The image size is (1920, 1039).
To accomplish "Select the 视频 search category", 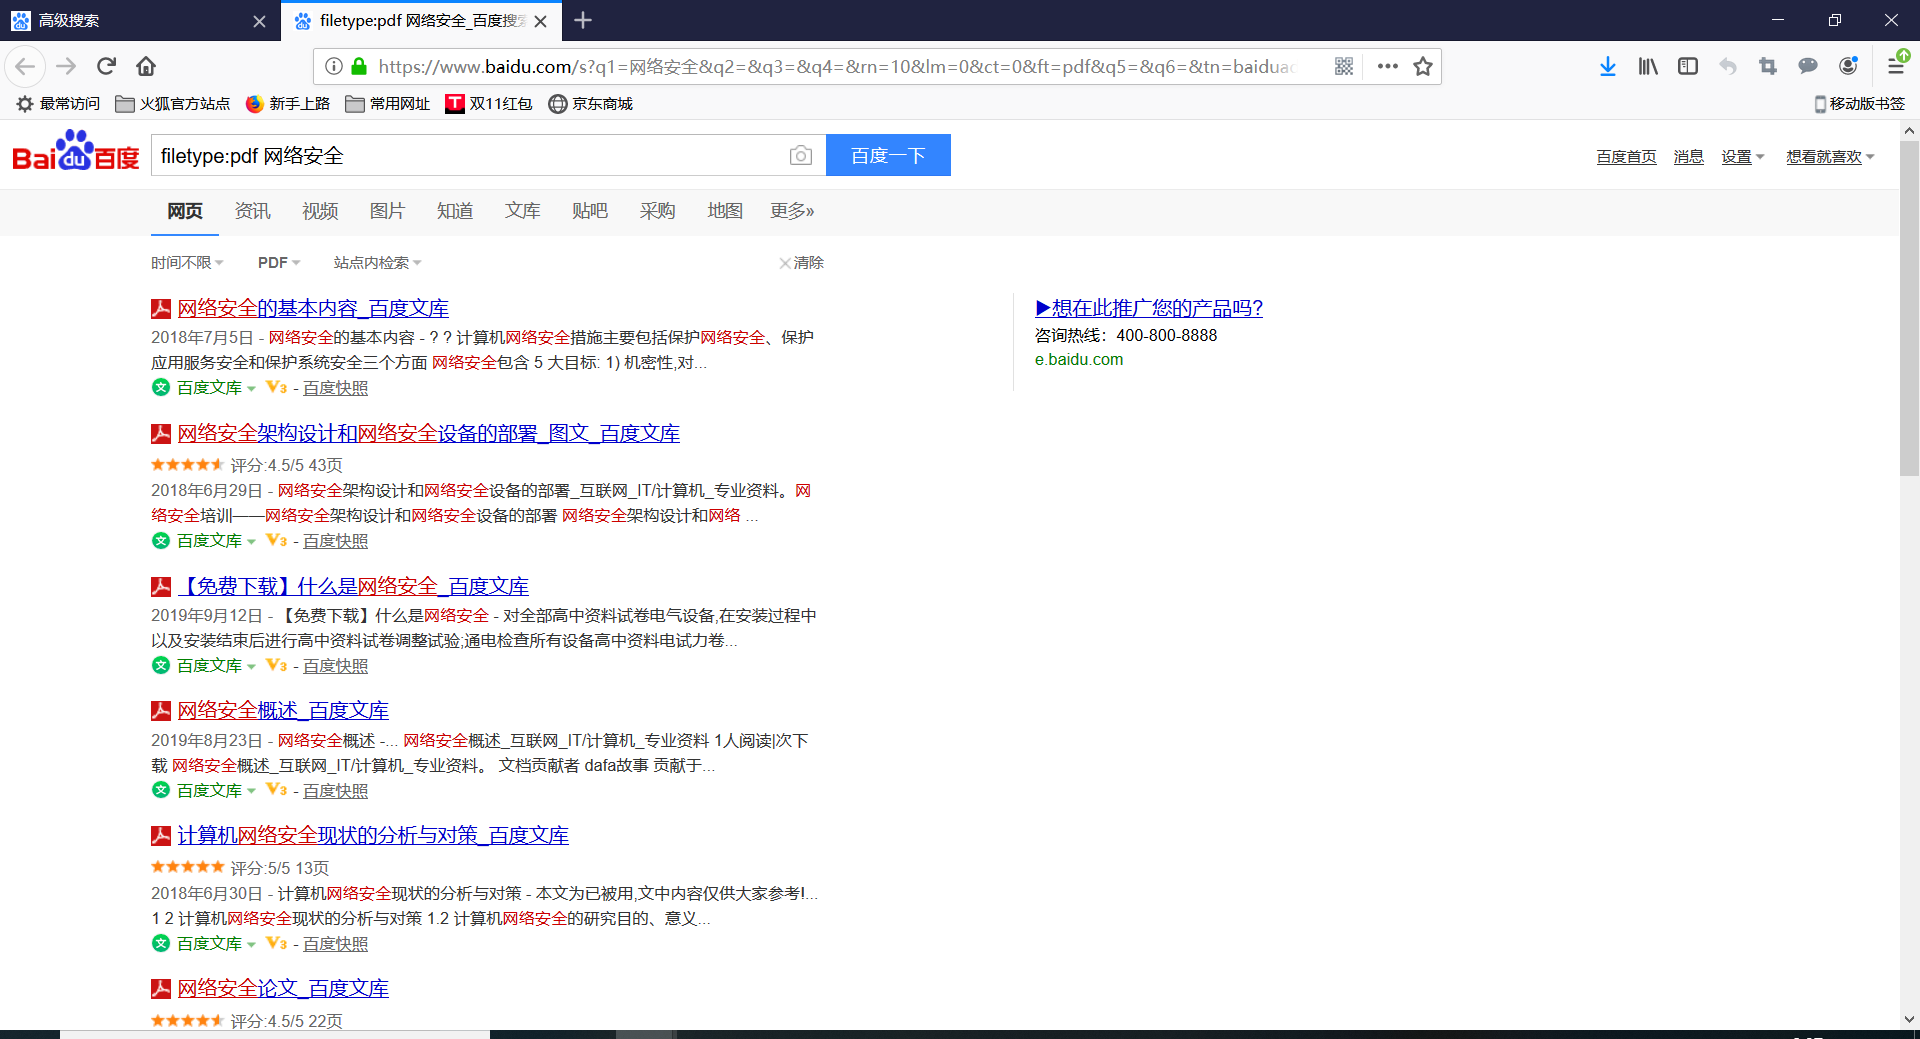I will pos(320,211).
